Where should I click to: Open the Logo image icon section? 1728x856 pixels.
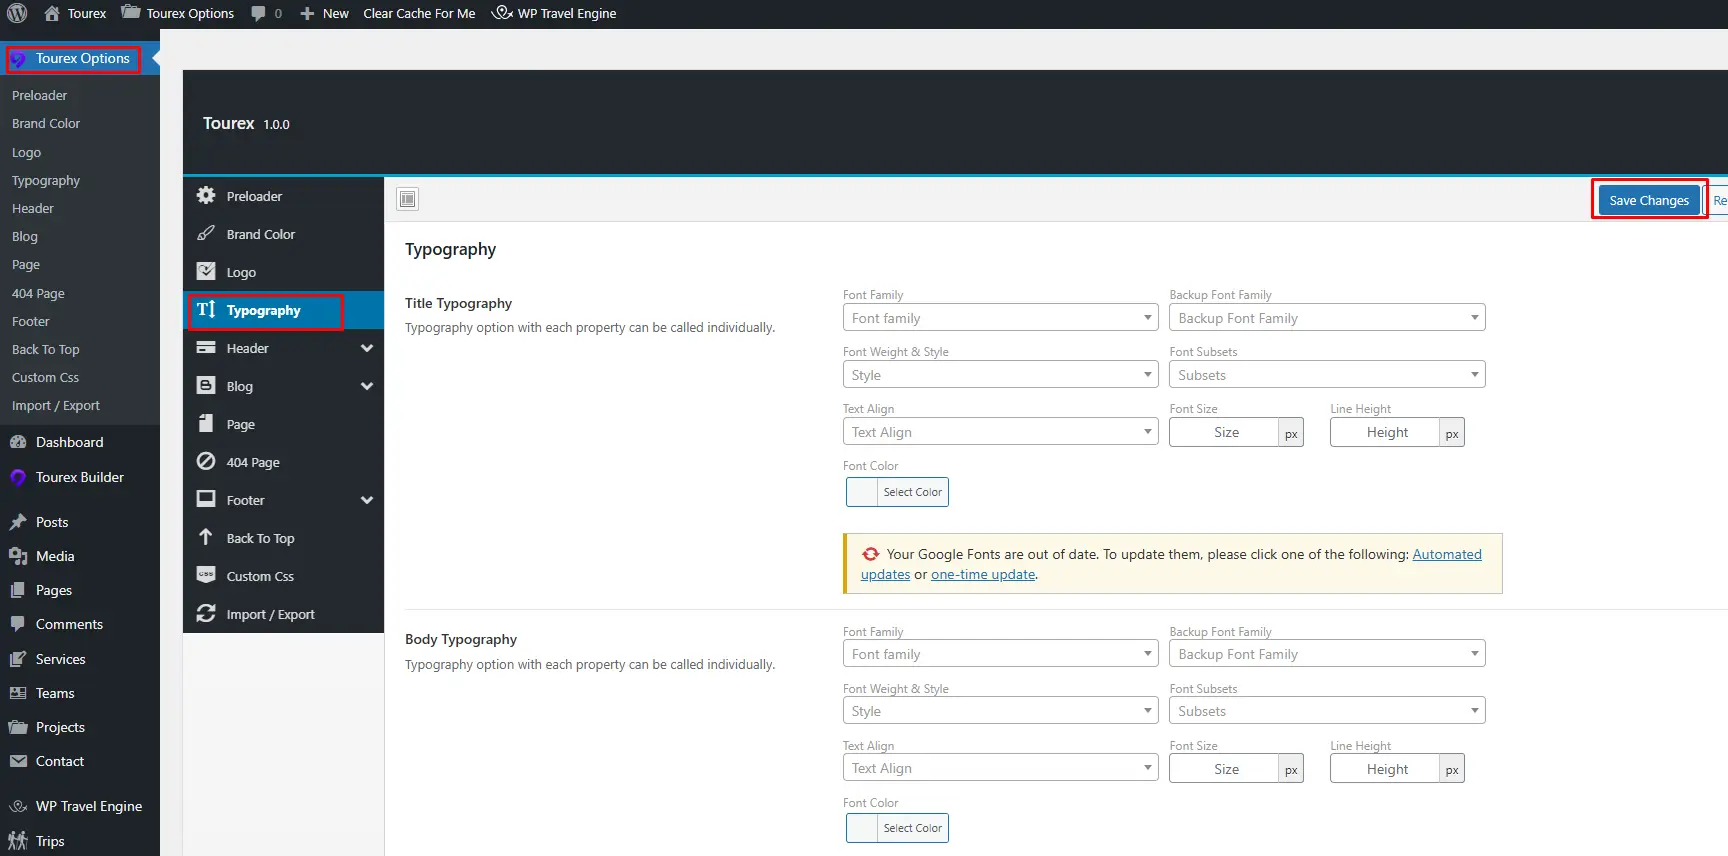pyautogui.click(x=206, y=272)
